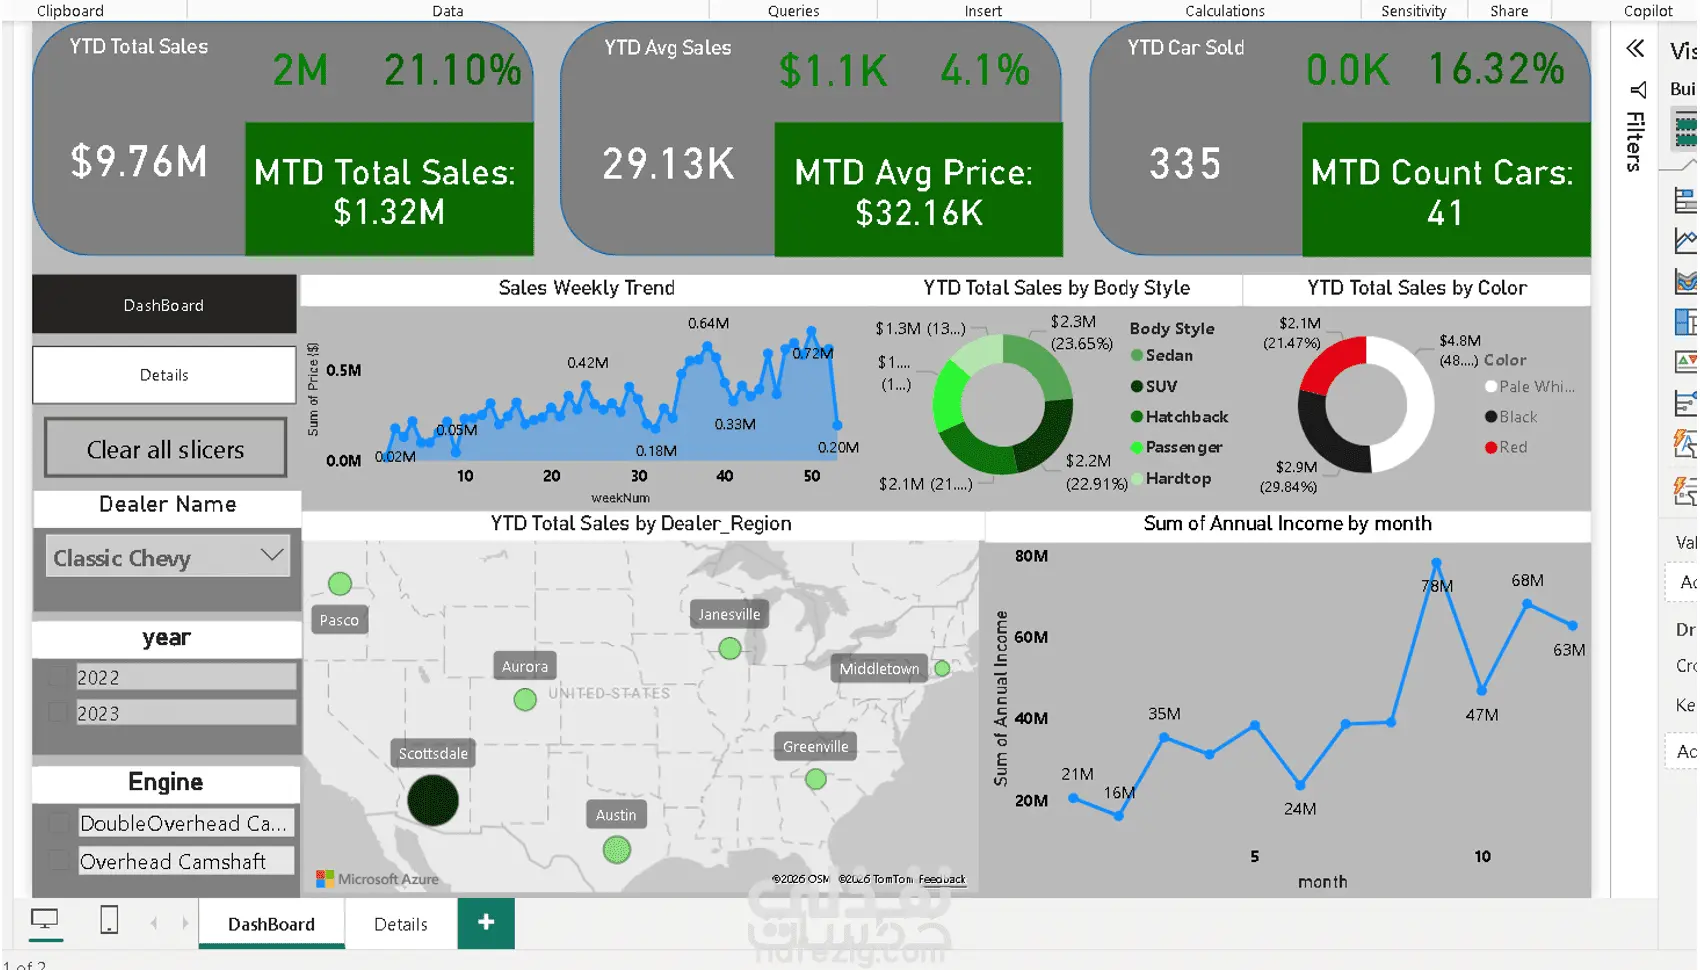Choose the KPI visual icon with triangles

[x=1686, y=362]
